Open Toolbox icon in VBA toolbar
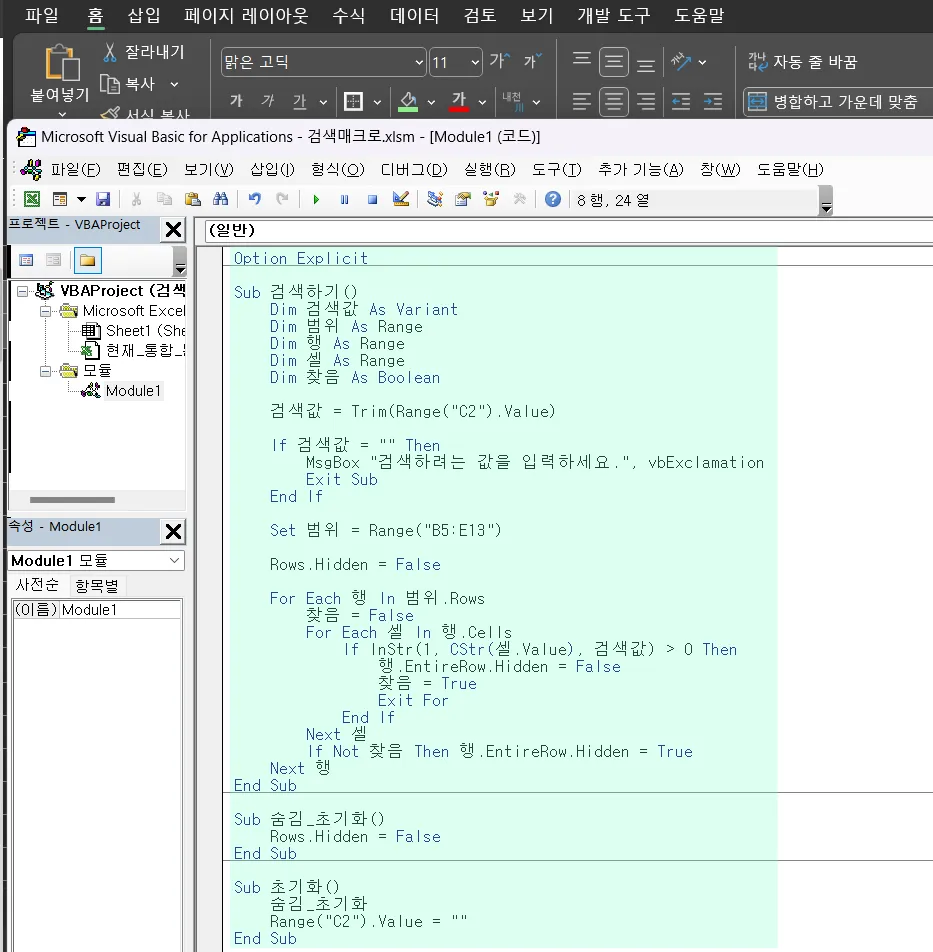 pyautogui.click(x=520, y=199)
